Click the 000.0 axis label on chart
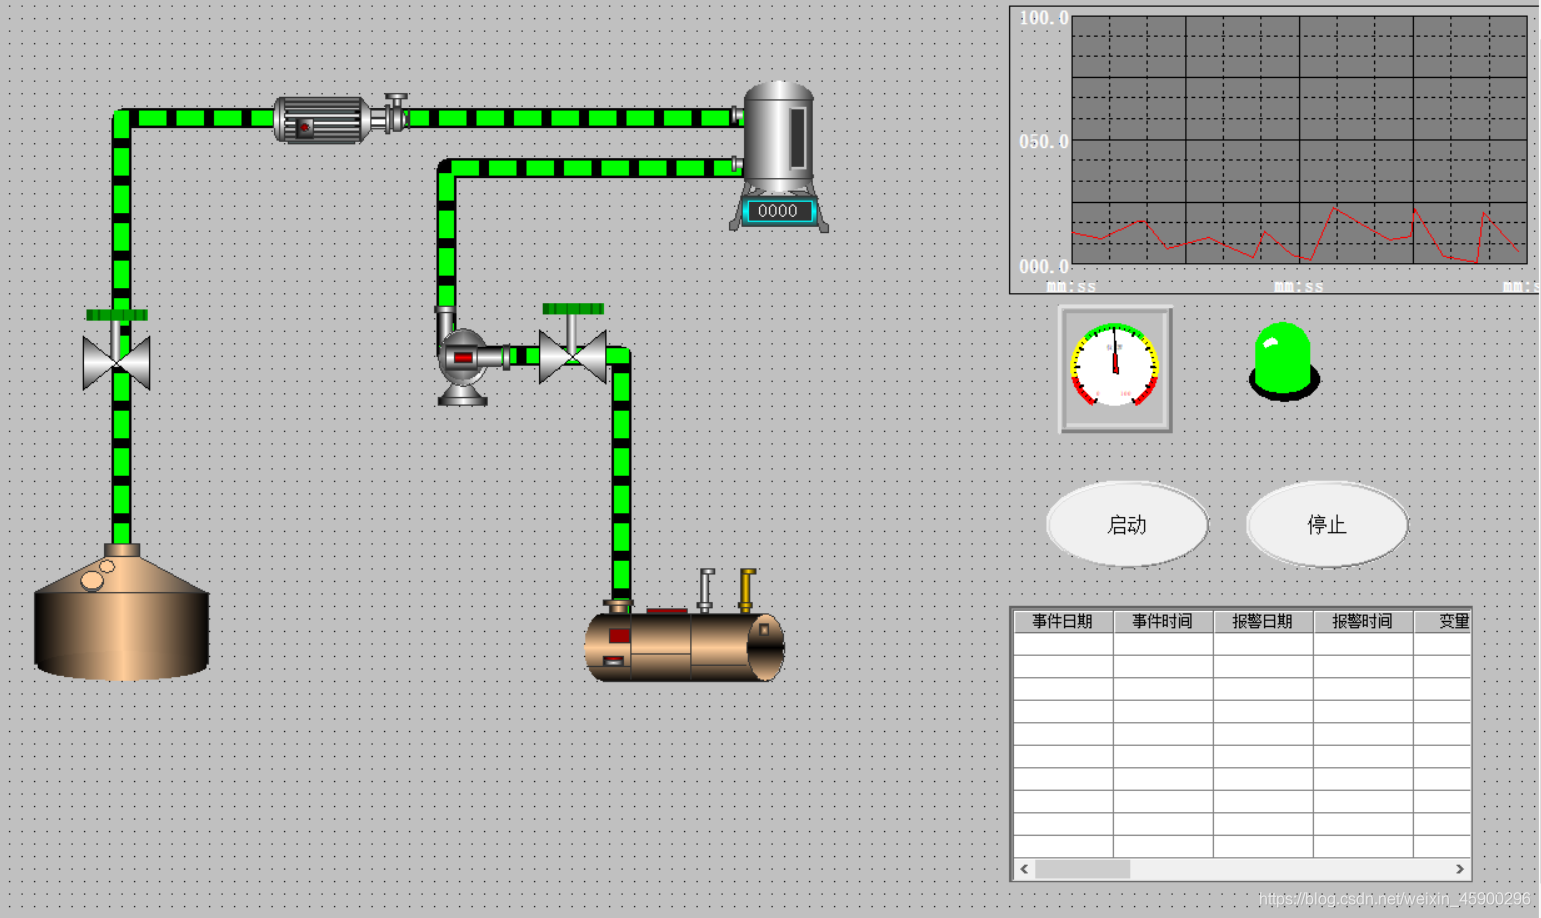The height and width of the screenshot is (918, 1541). [1043, 266]
